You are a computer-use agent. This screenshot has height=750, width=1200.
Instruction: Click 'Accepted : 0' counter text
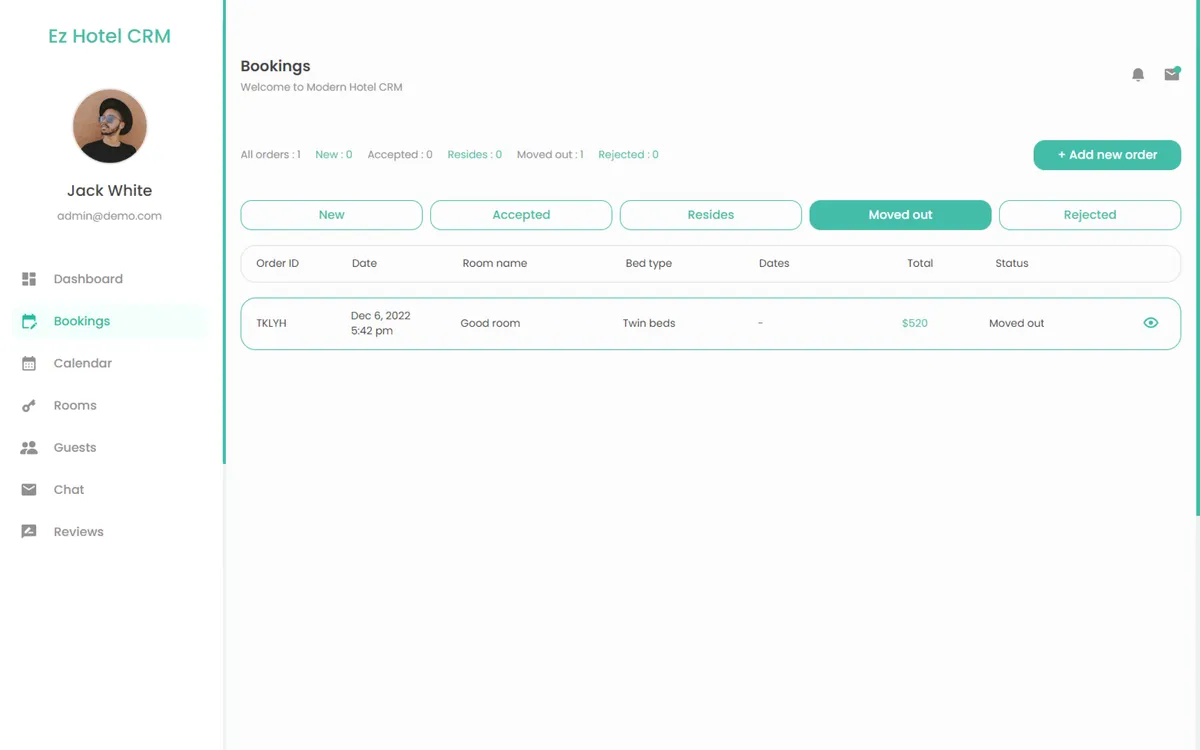coord(400,155)
